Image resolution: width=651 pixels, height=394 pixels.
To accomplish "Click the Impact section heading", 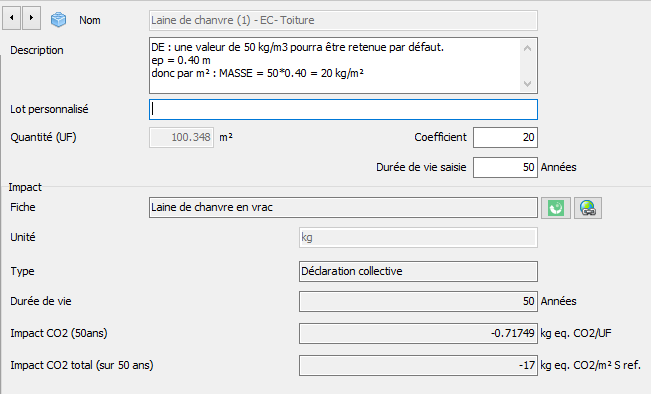I will (25, 187).
